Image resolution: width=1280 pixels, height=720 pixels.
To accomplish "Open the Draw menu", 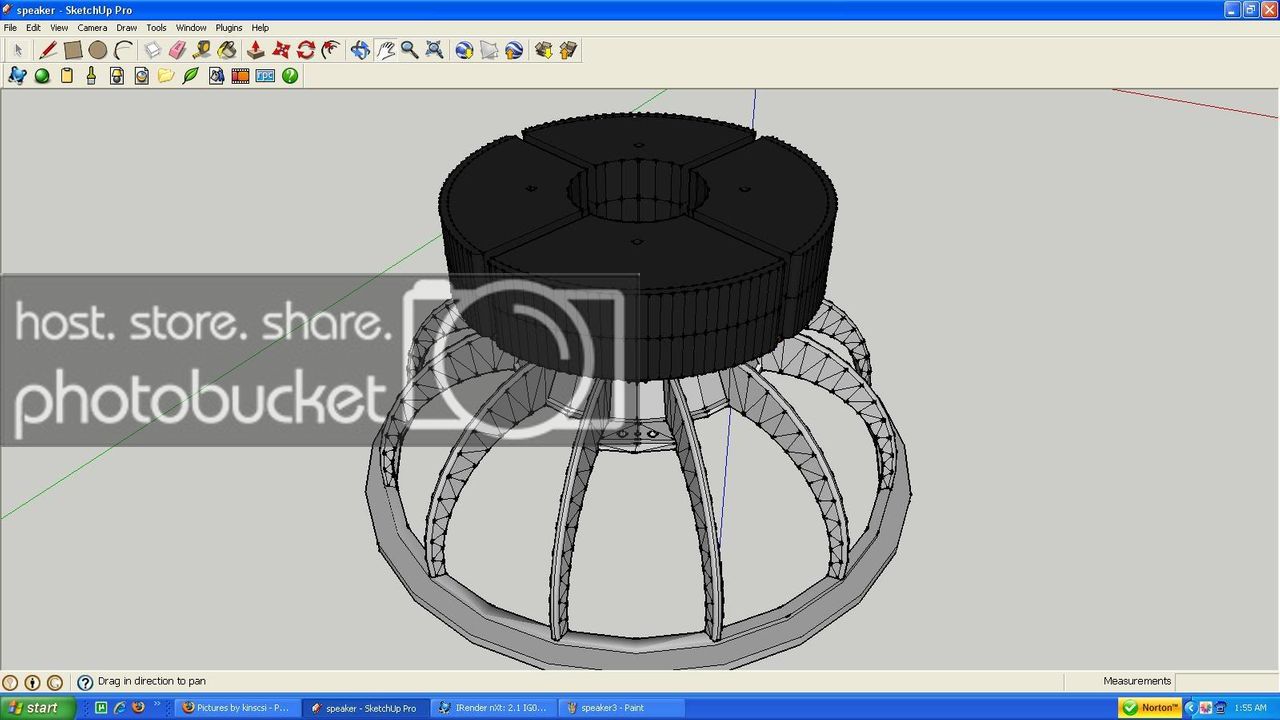I will (x=126, y=28).
